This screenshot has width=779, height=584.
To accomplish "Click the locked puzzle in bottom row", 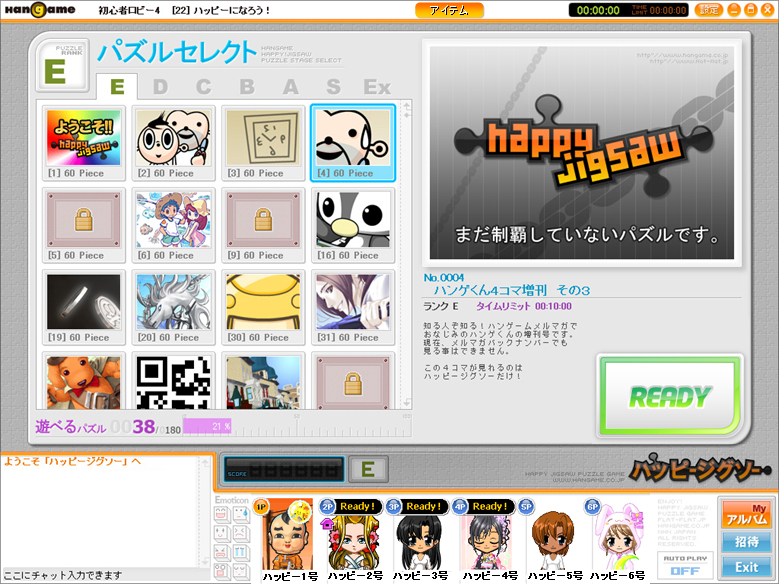I will (353, 381).
